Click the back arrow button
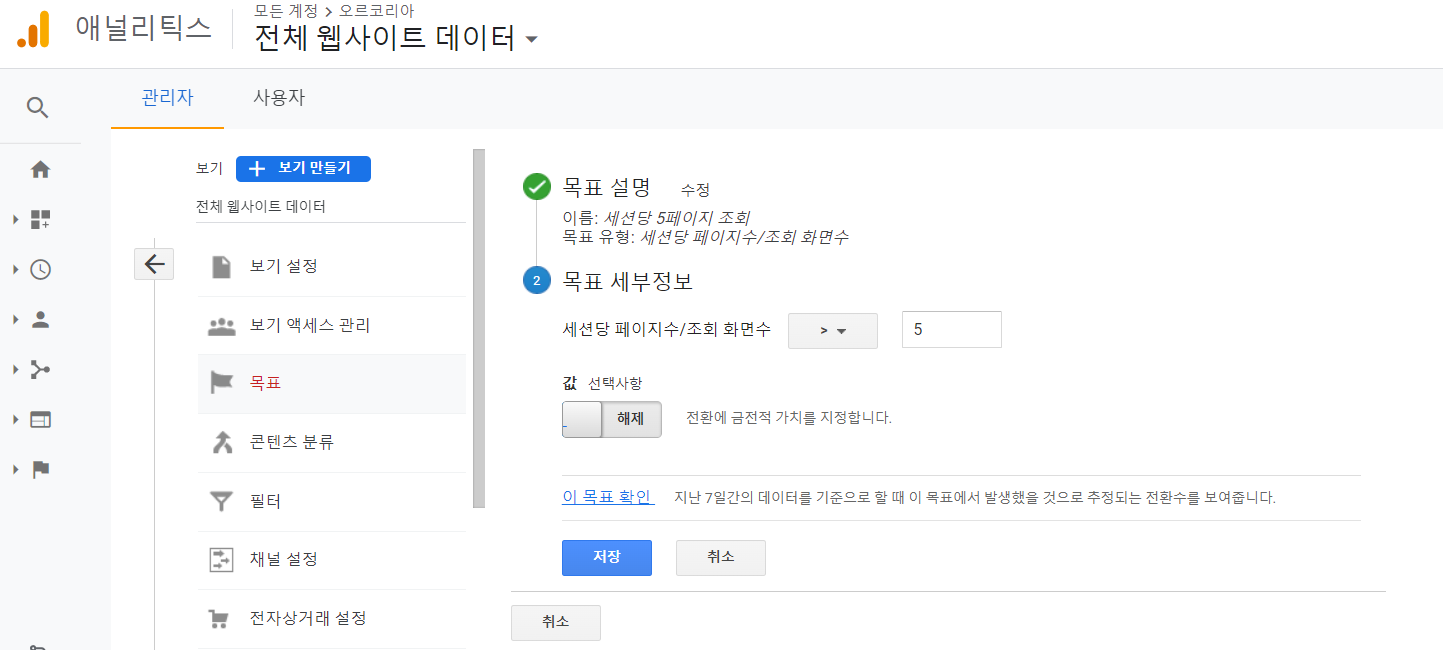 (154, 264)
